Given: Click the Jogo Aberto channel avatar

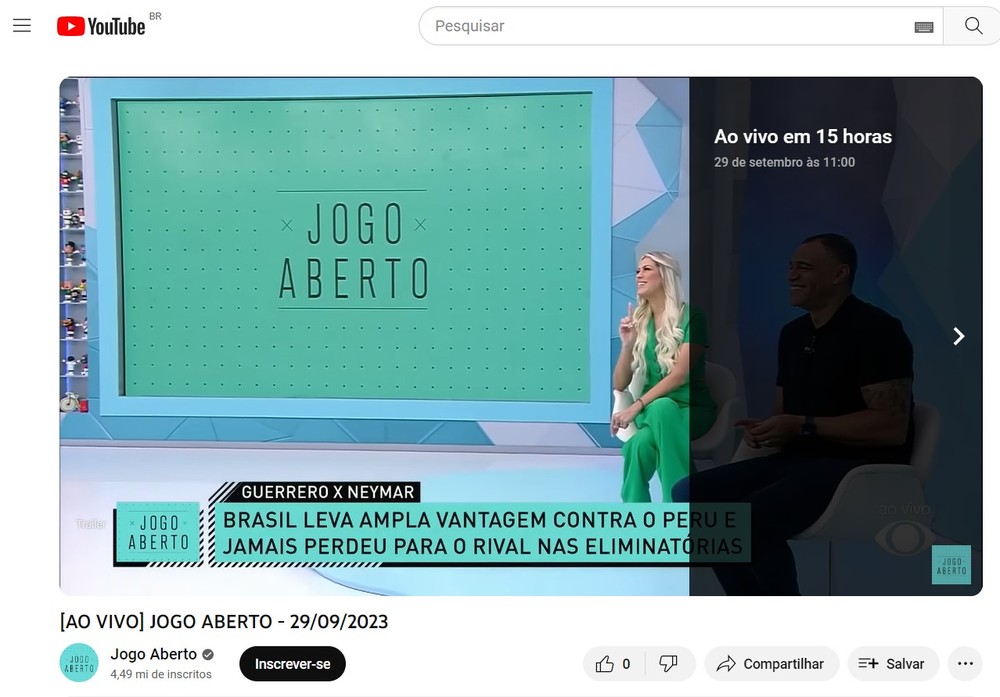Looking at the screenshot, I should coord(78,663).
